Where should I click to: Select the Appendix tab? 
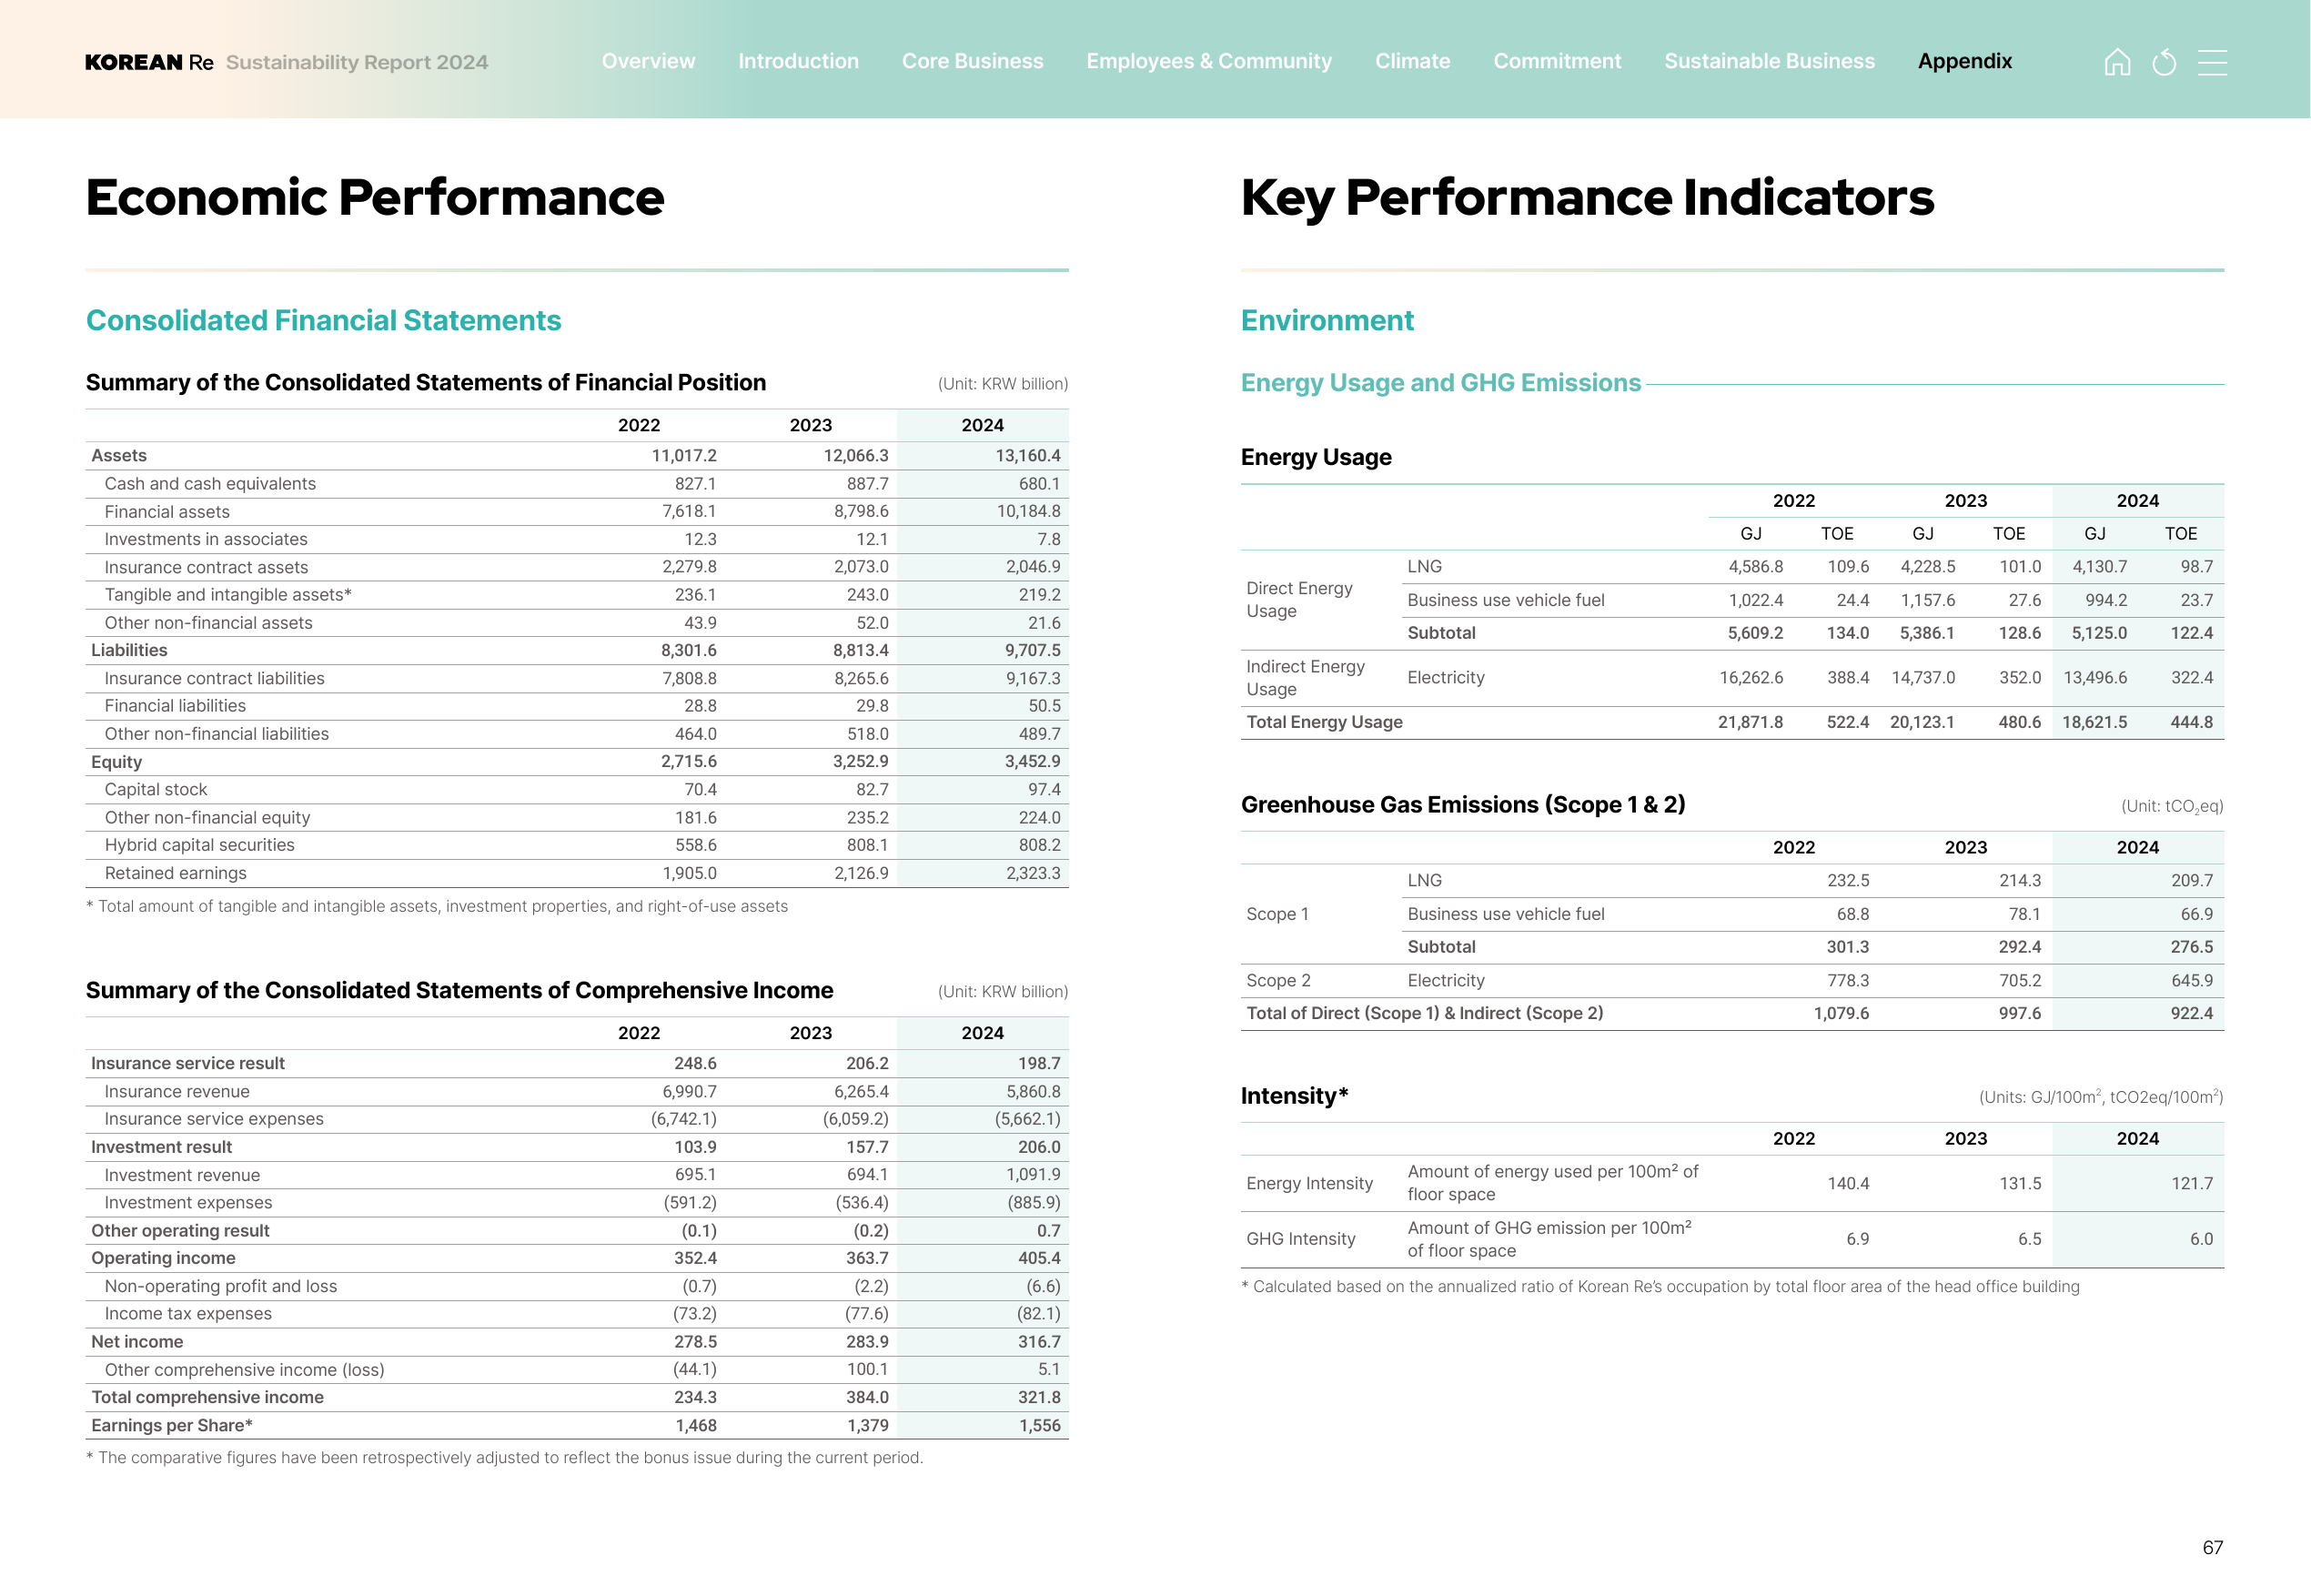tap(1964, 61)
